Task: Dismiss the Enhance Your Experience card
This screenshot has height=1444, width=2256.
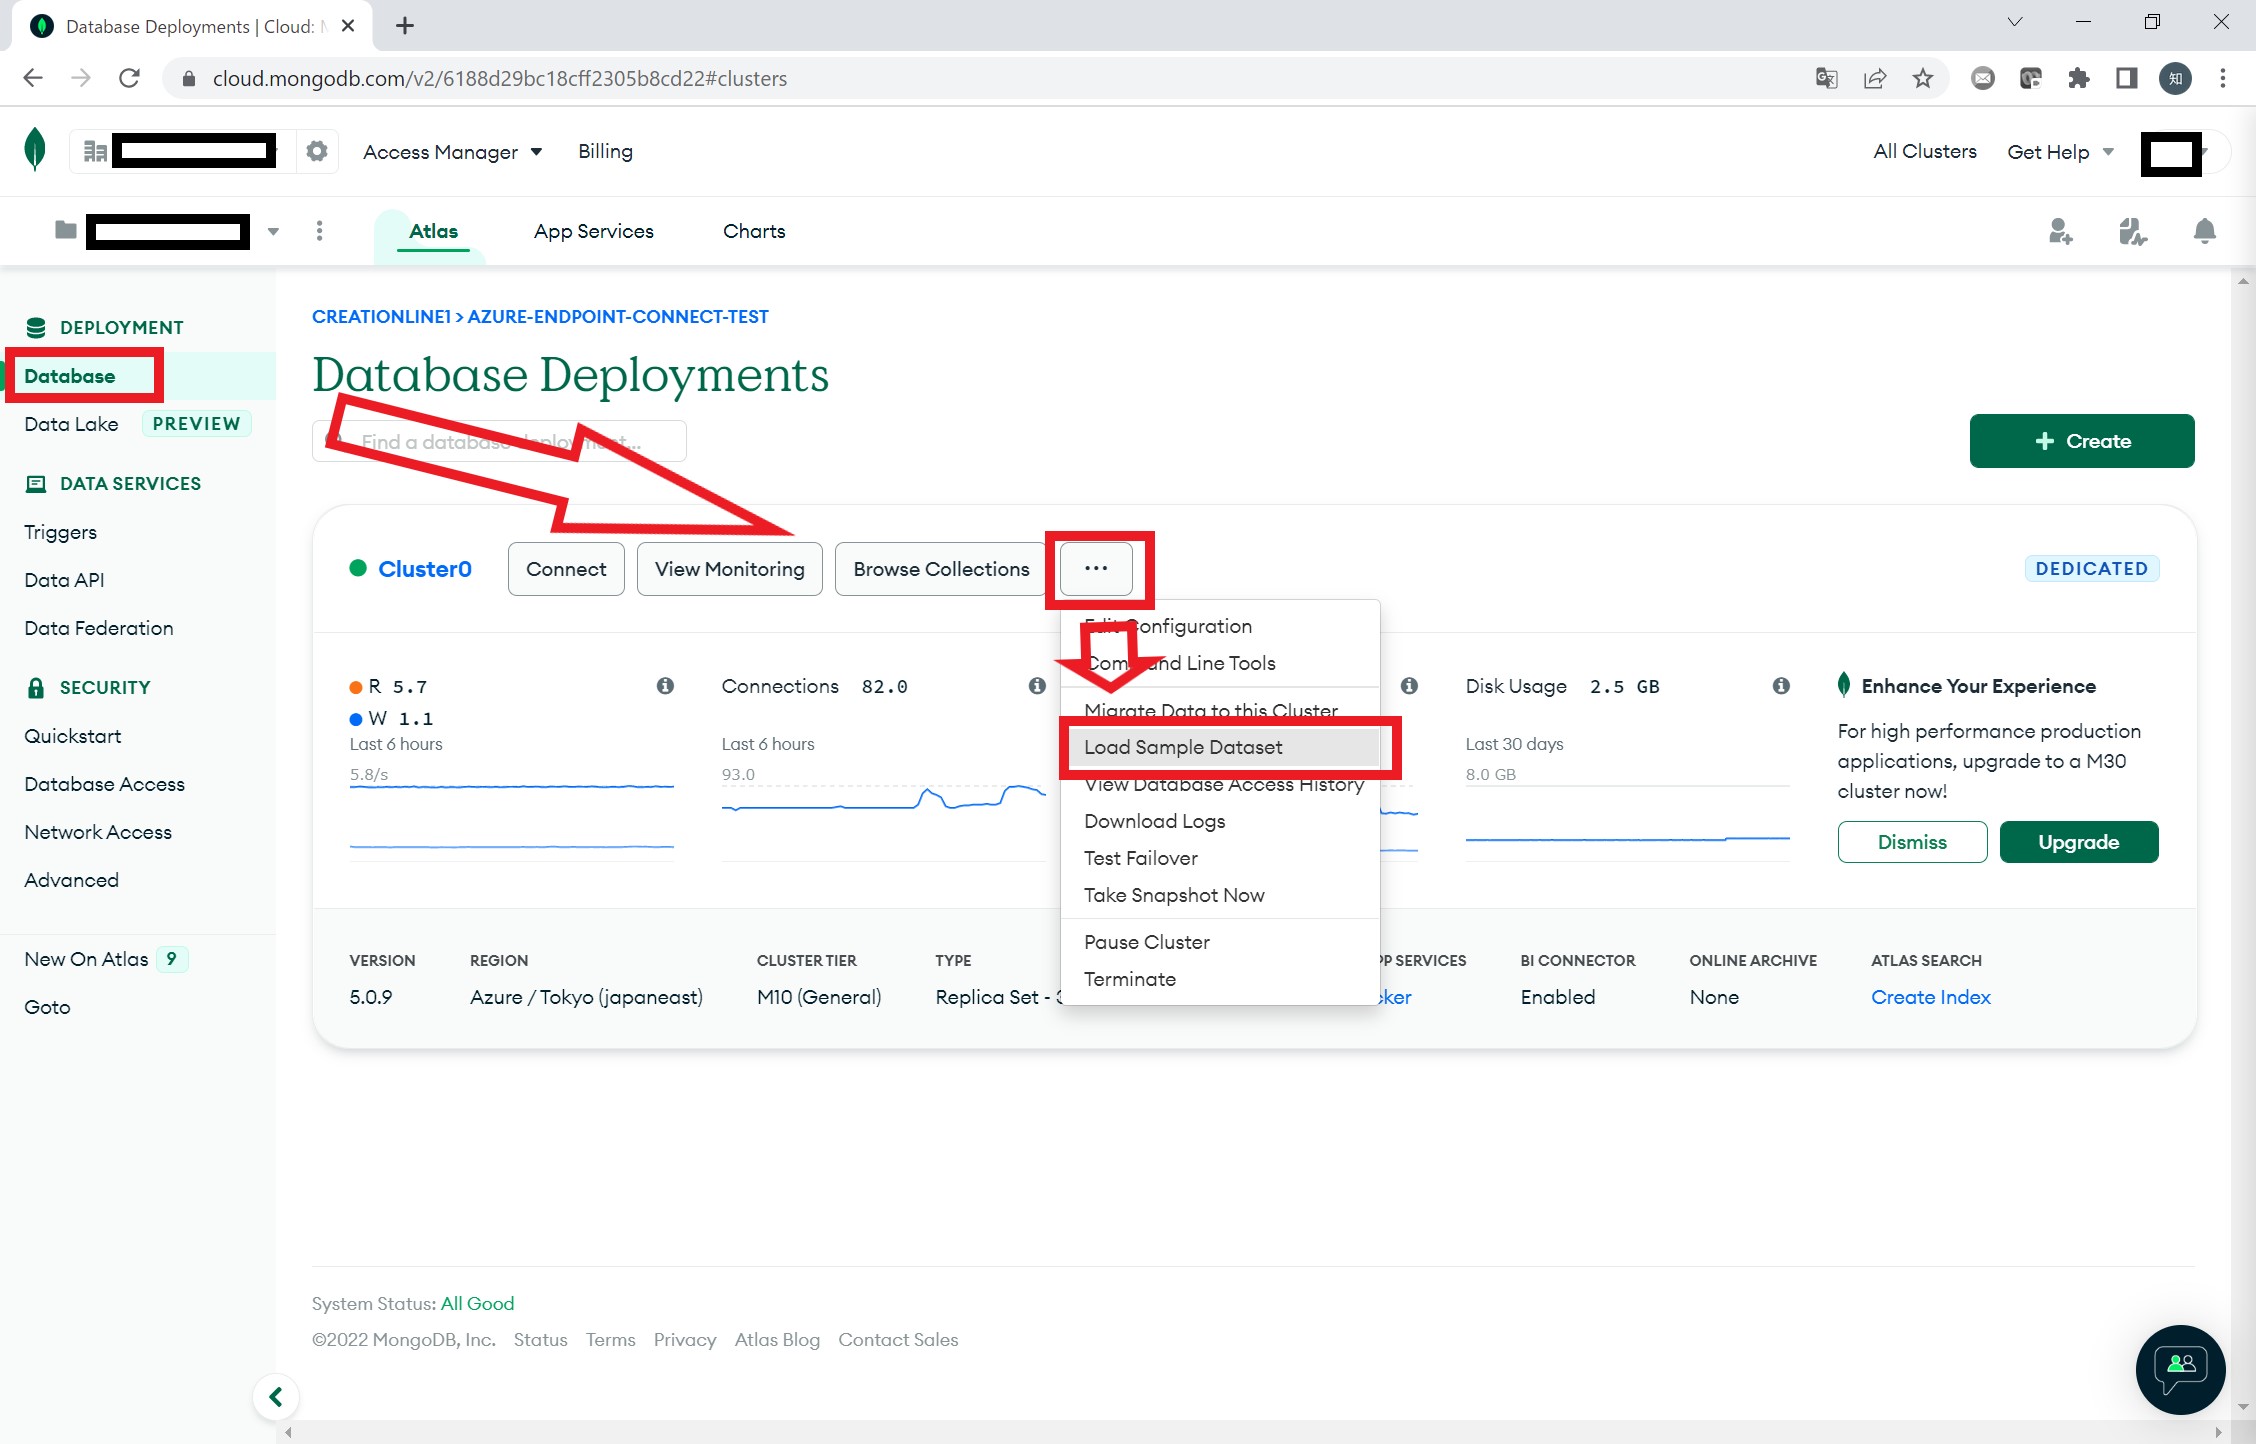Action: pos(1912,842)
